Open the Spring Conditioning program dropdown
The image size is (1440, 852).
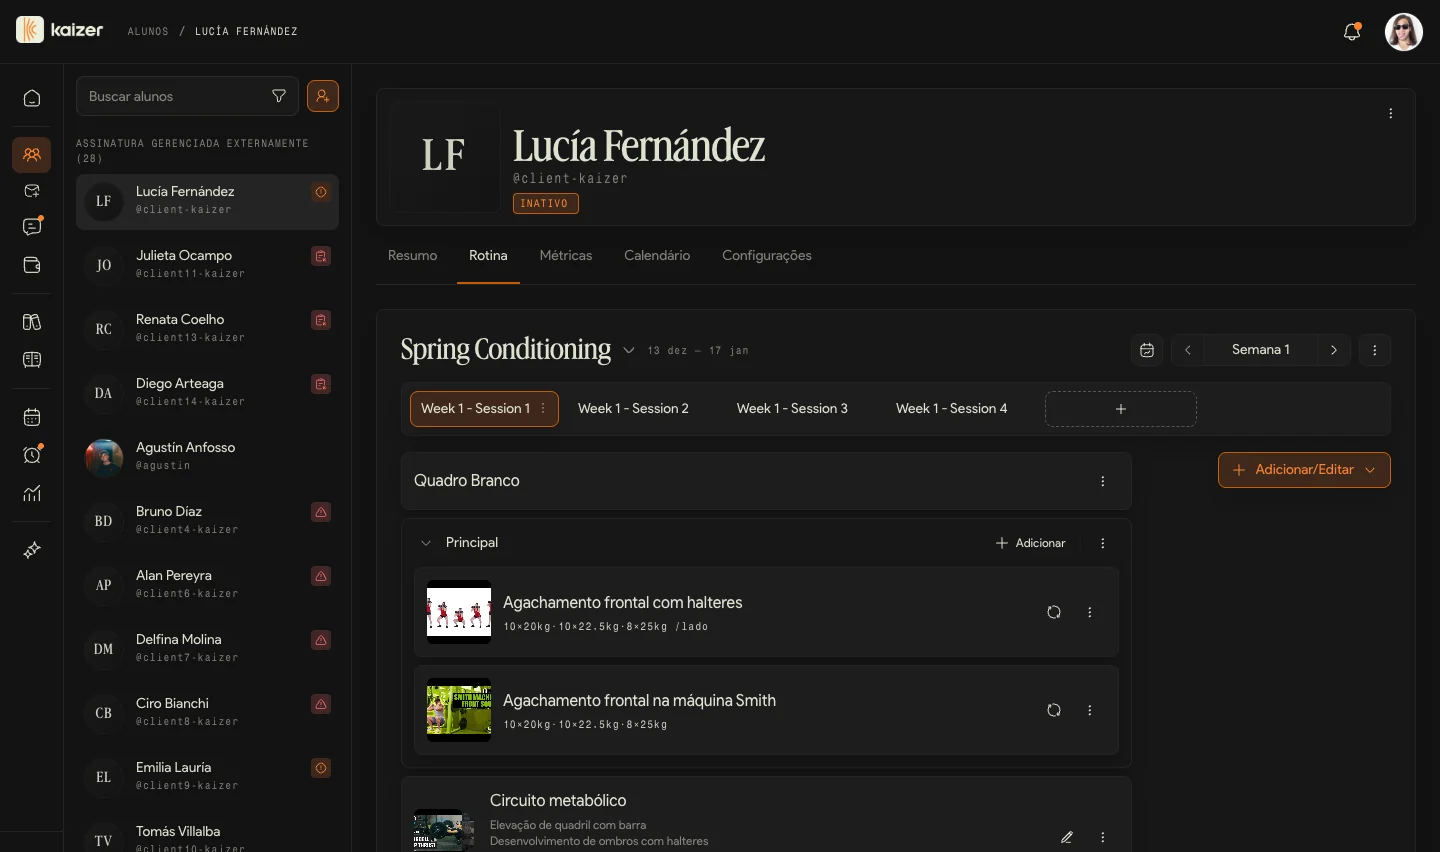click(x=629, y=350)
